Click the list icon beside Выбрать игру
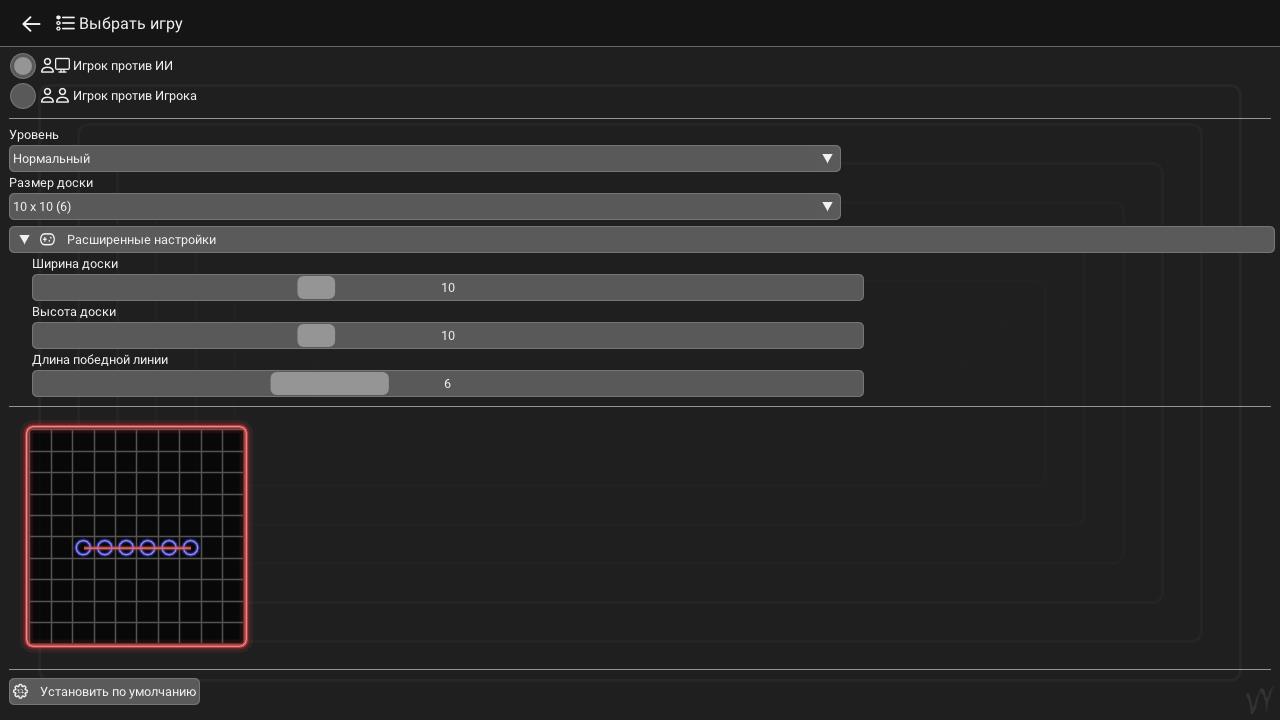The image size is (1280, 720). (65, 23)
